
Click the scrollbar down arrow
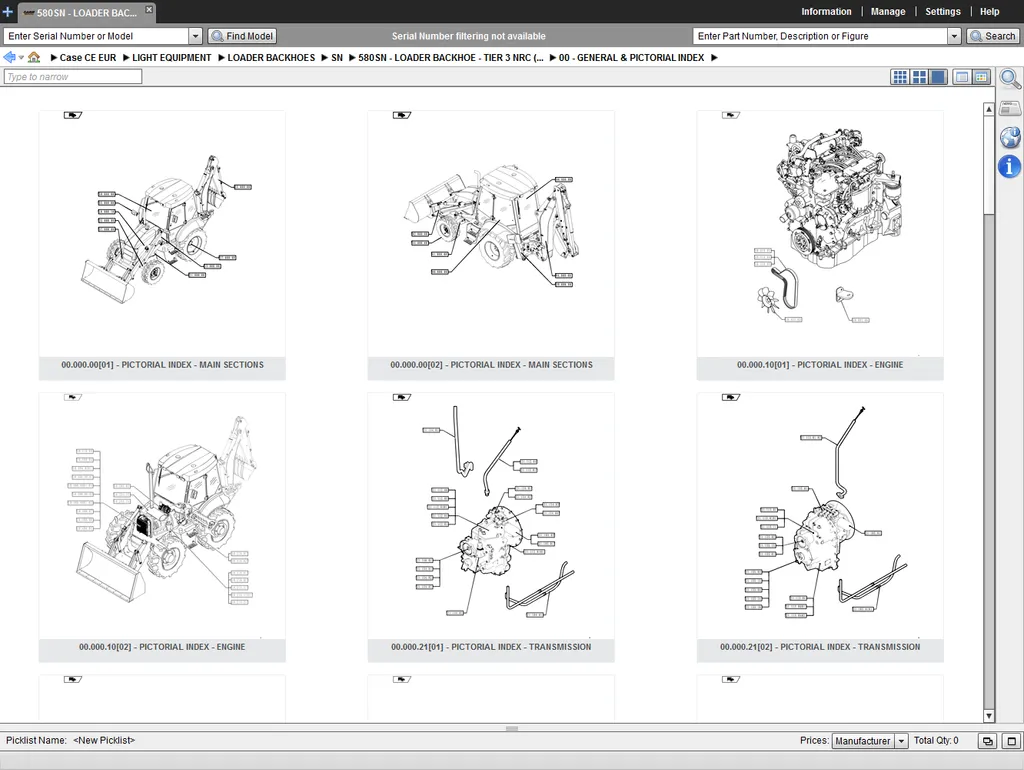(x=989, y=716)
